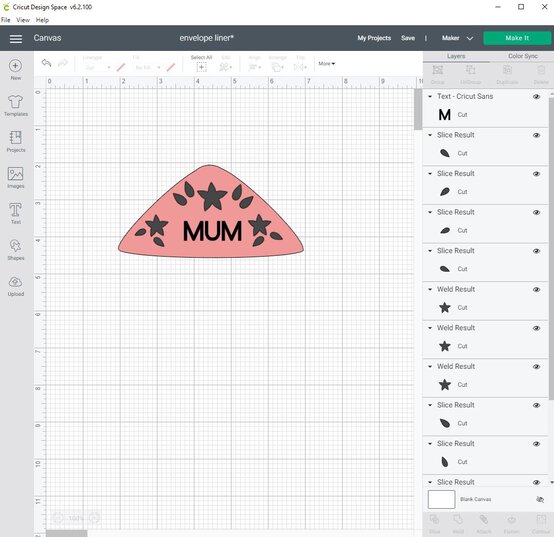Open the View menu
The image size is (554, 537).
(x=23, y=20)
